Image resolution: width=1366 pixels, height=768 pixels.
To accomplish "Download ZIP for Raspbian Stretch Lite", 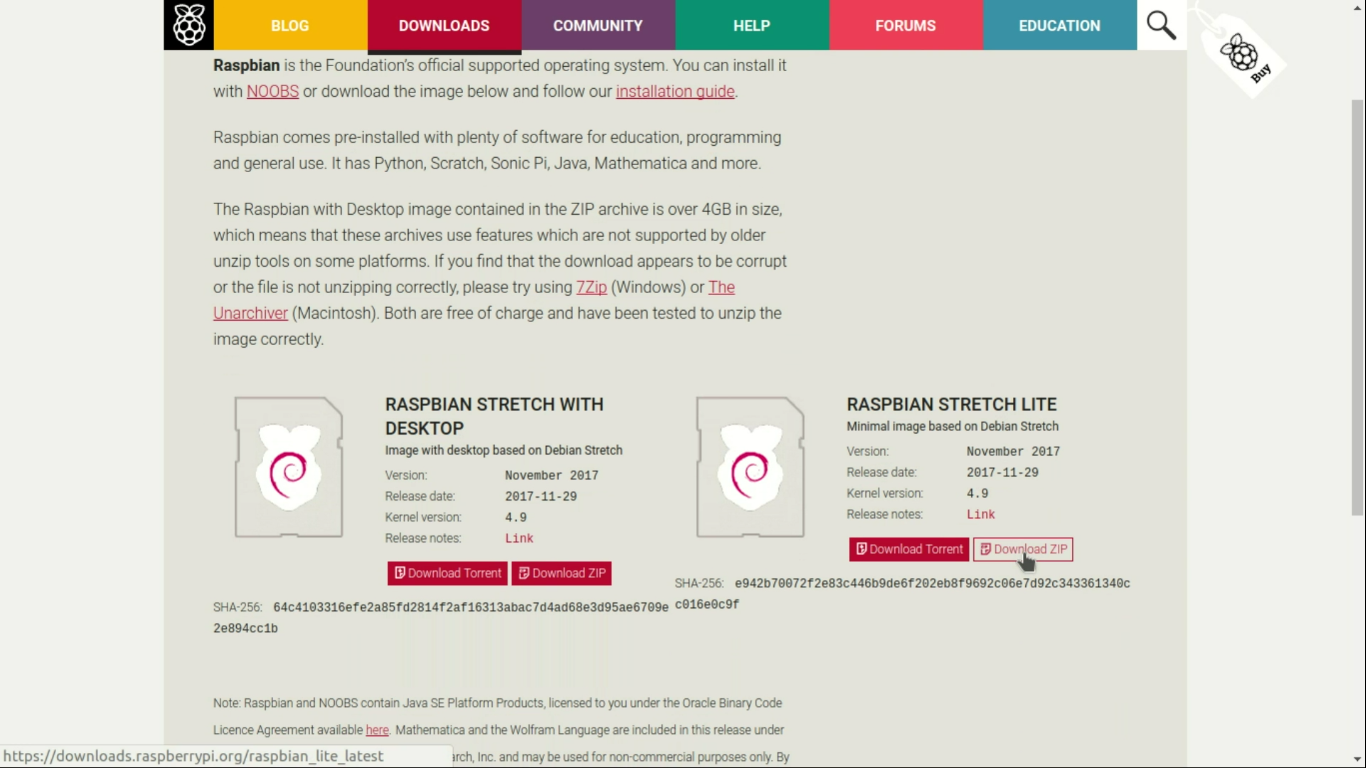I will (1023, 549).
